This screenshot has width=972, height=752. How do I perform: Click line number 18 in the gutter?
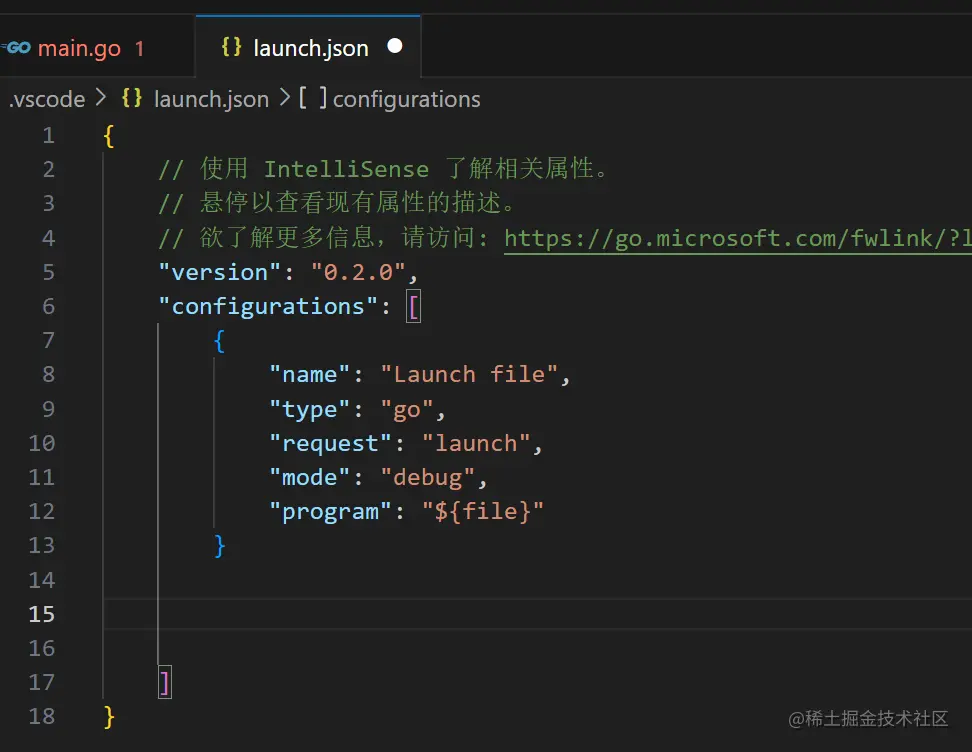point(42,717)
